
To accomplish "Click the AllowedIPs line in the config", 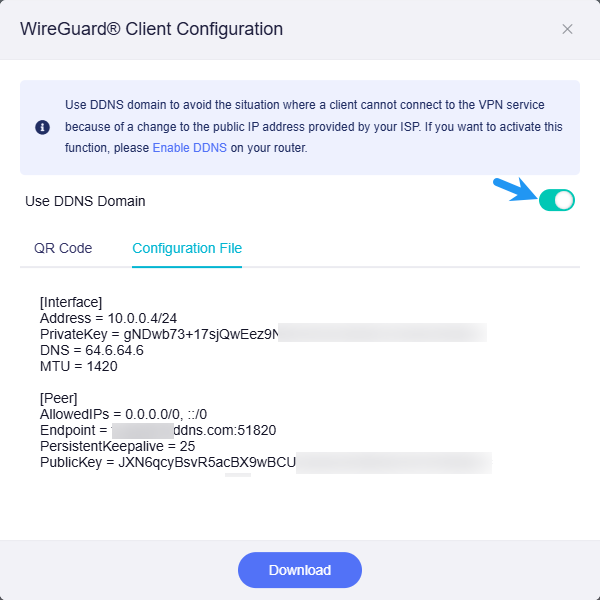I will tap(124, 414).
